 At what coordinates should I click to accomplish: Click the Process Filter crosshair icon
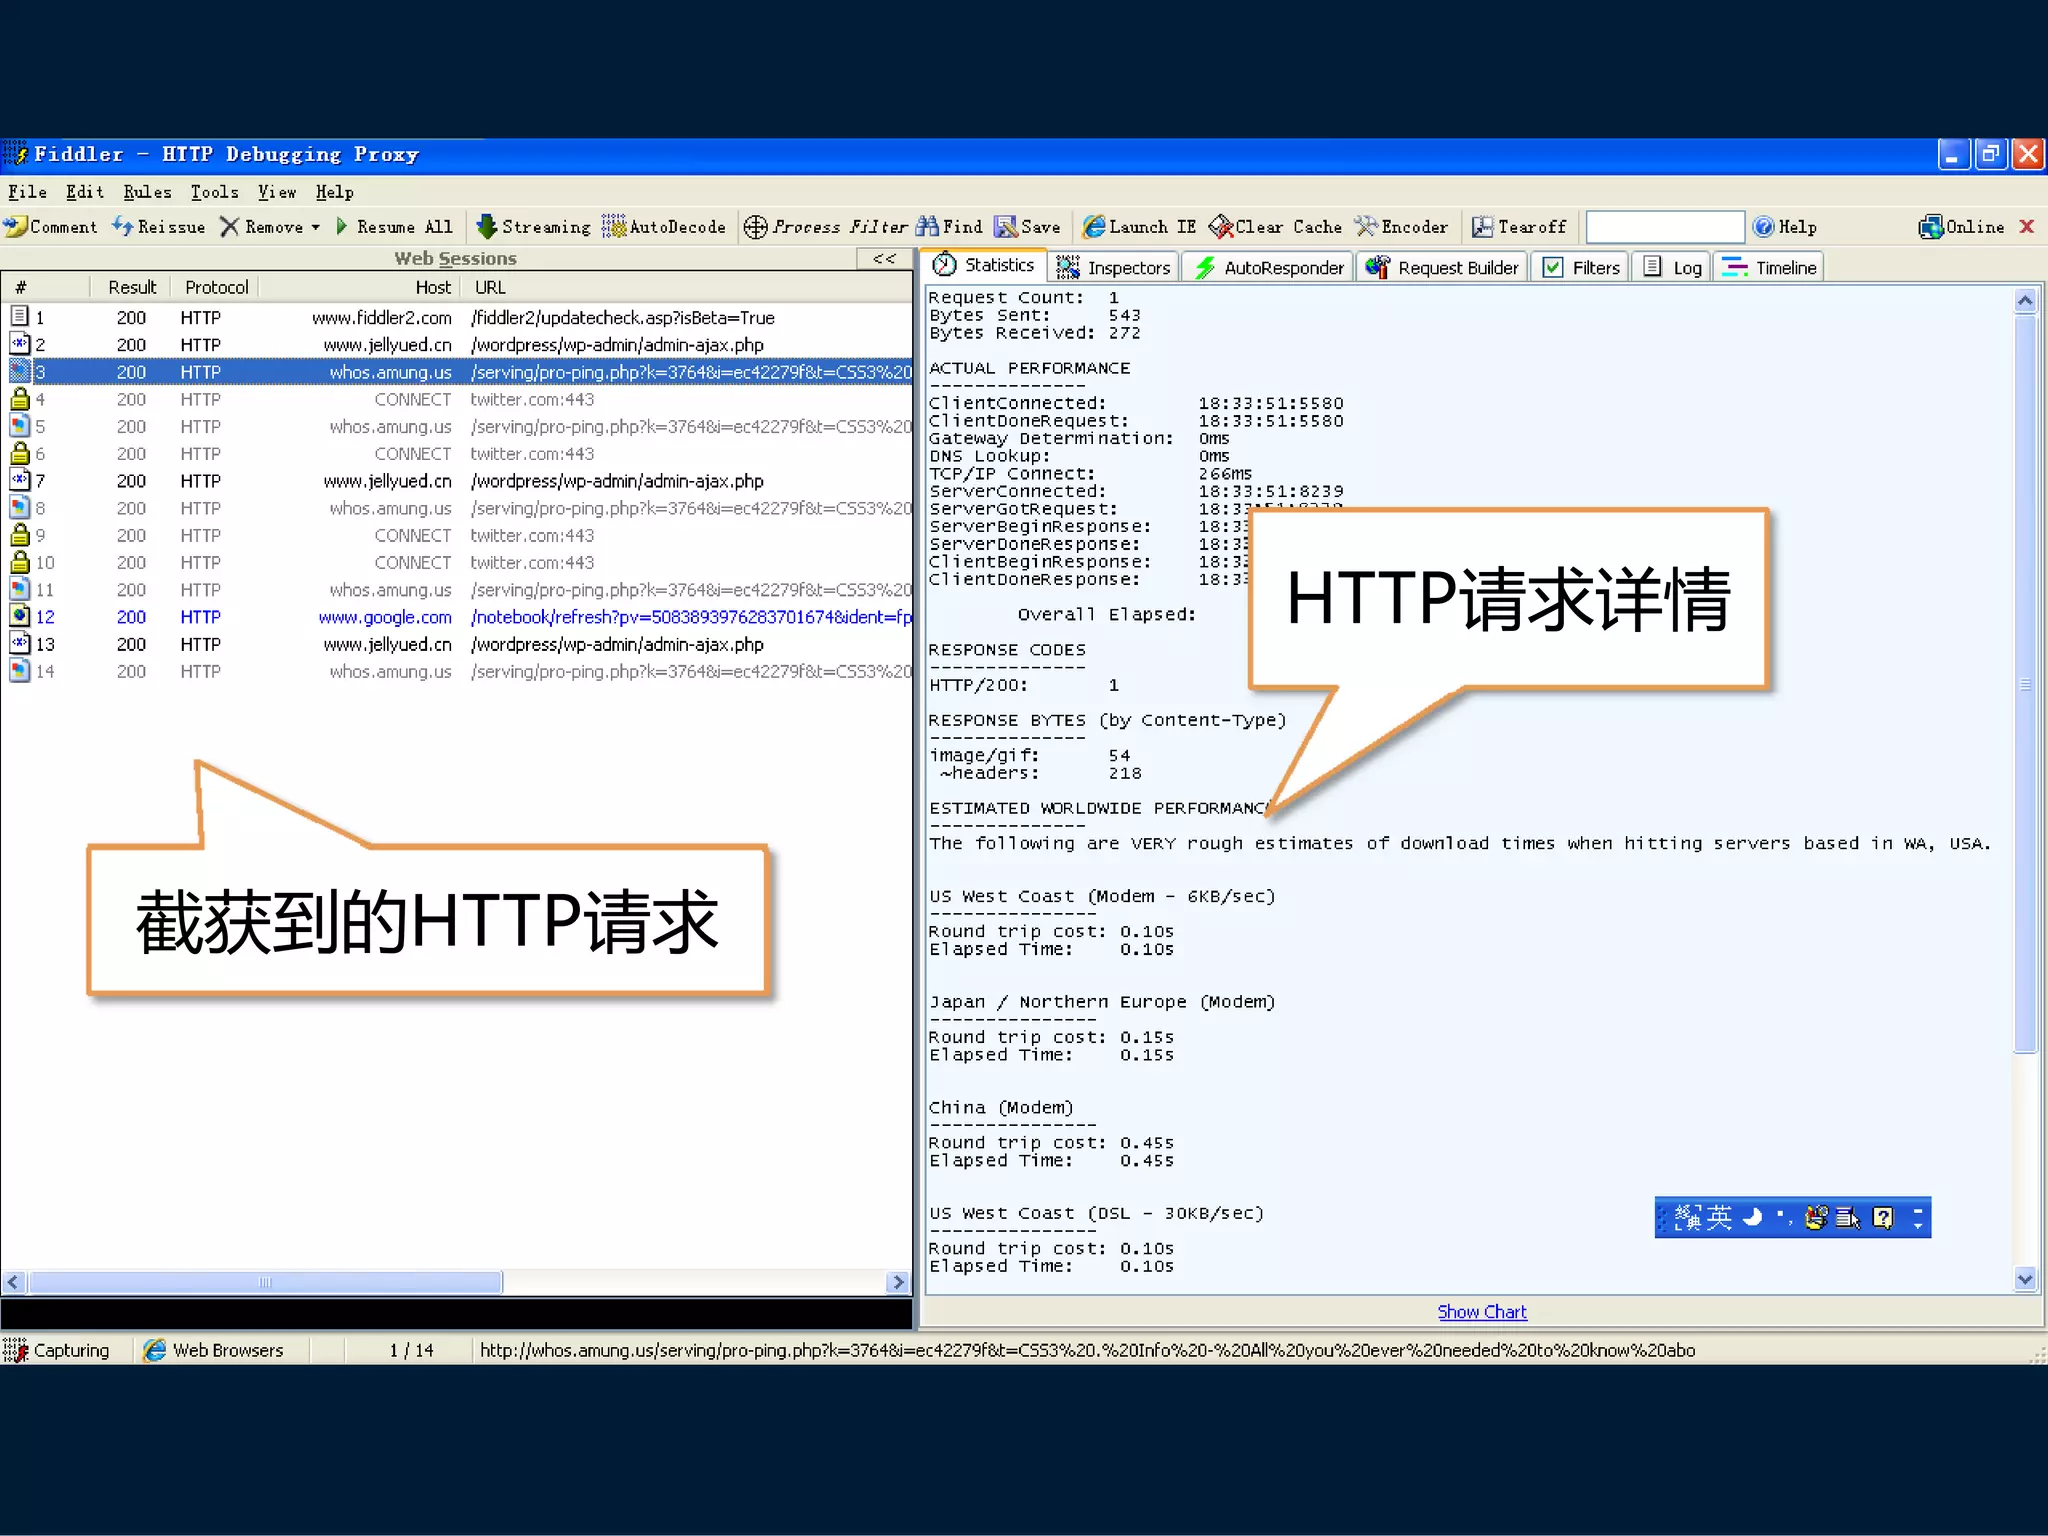[x=756, y=227]
